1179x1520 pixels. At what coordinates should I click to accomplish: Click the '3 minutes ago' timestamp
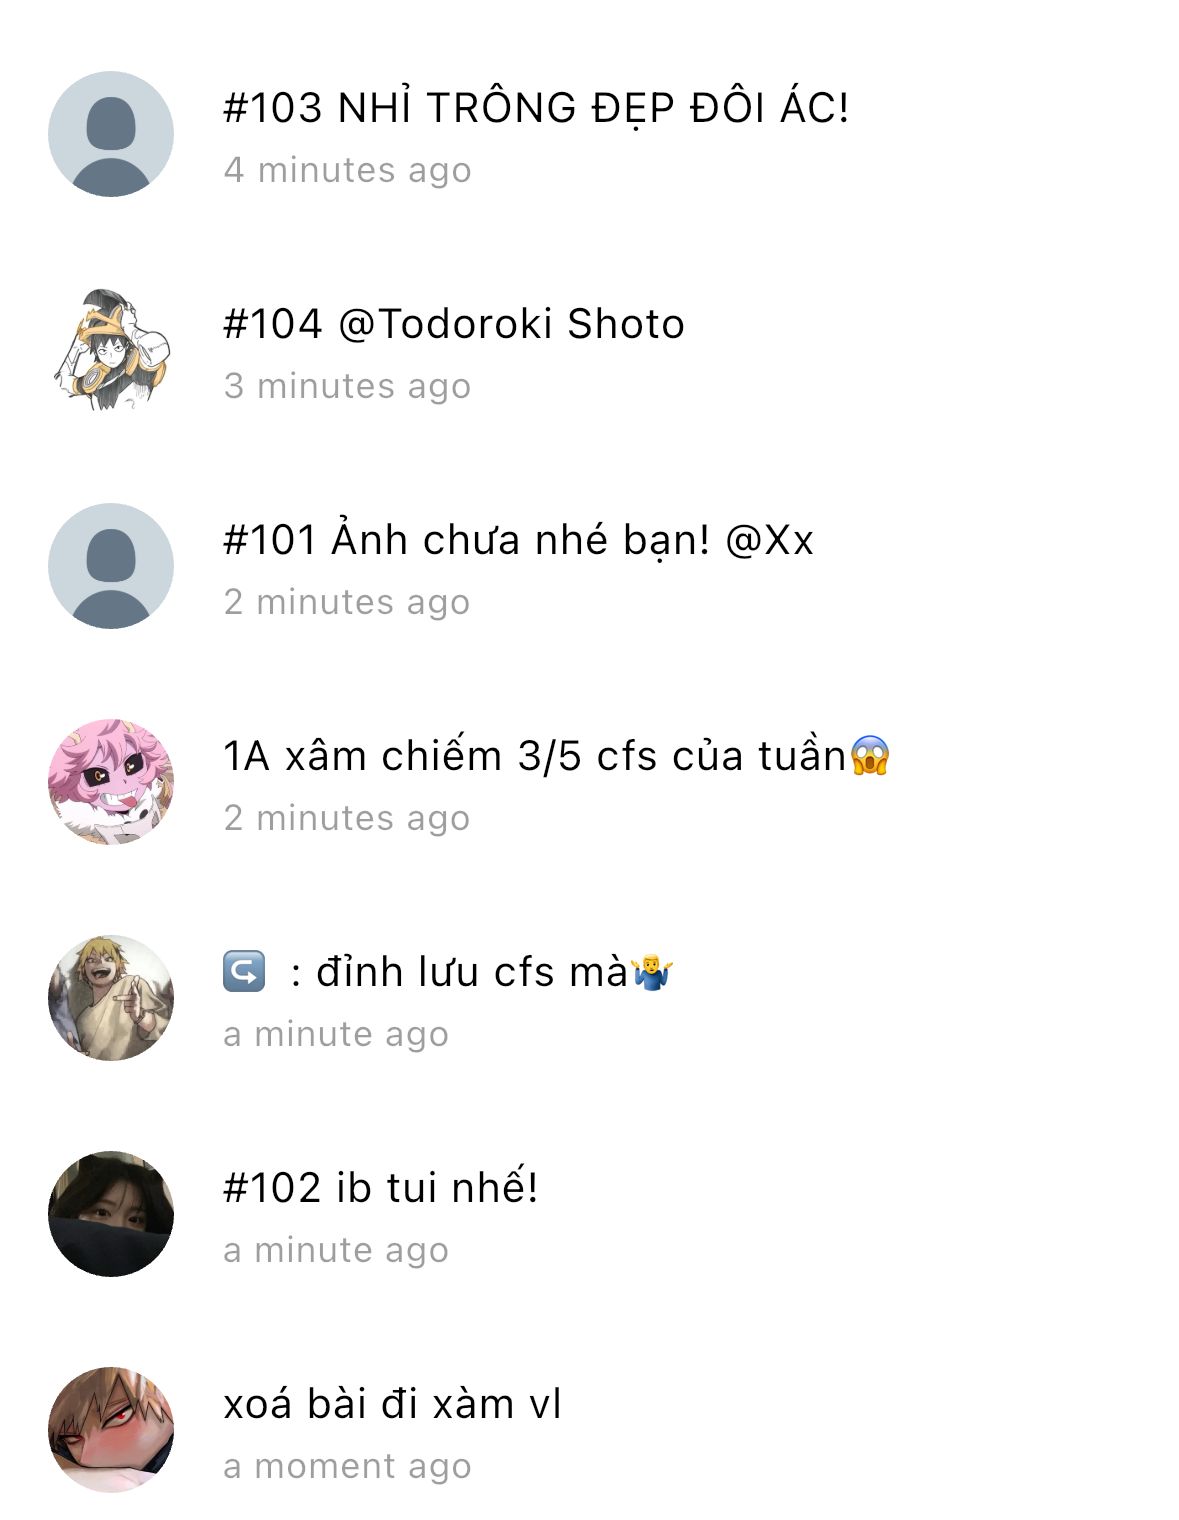tap(347, 386)
